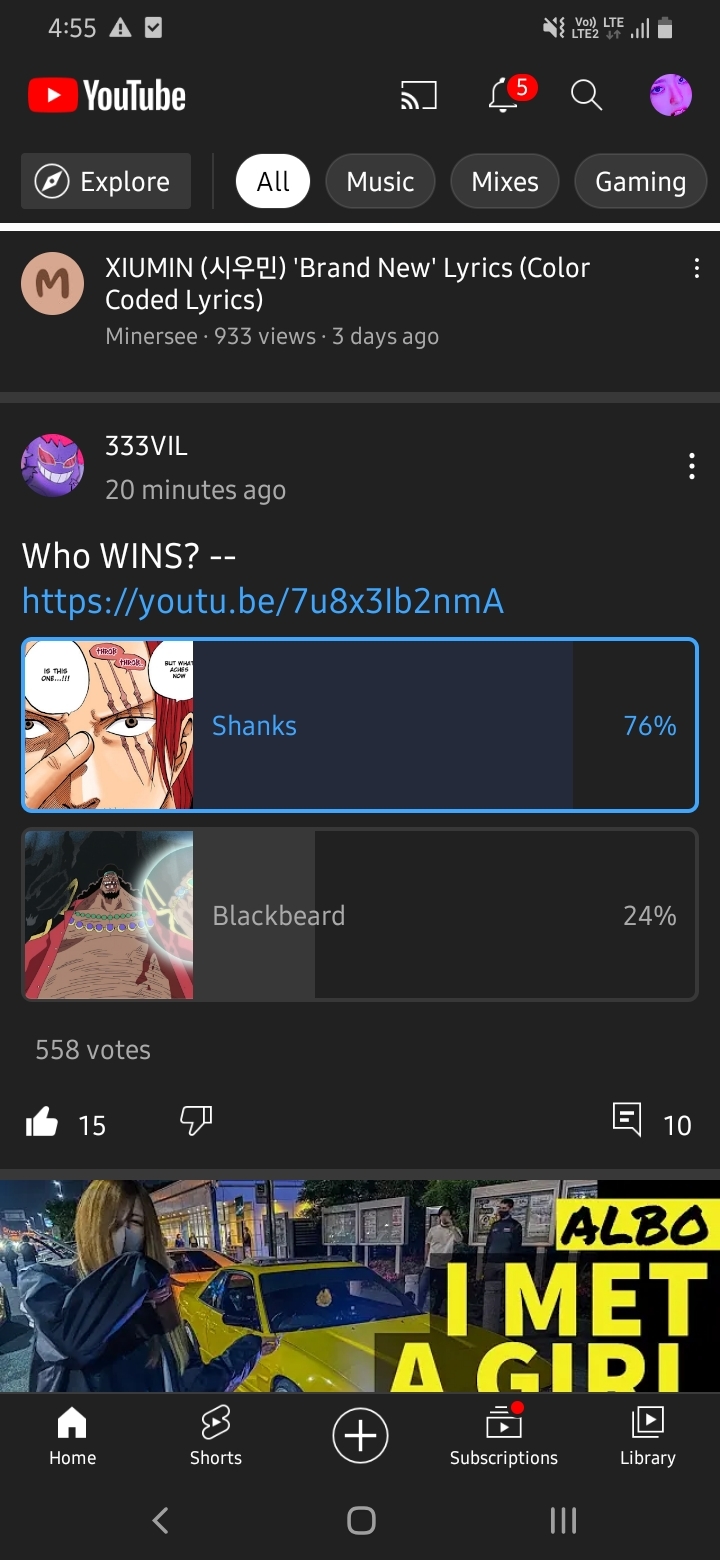The width and height of the screenshot is (720, 1560).
Task: Vote for Blackbeard in the poll
Action: pos(360,914)
